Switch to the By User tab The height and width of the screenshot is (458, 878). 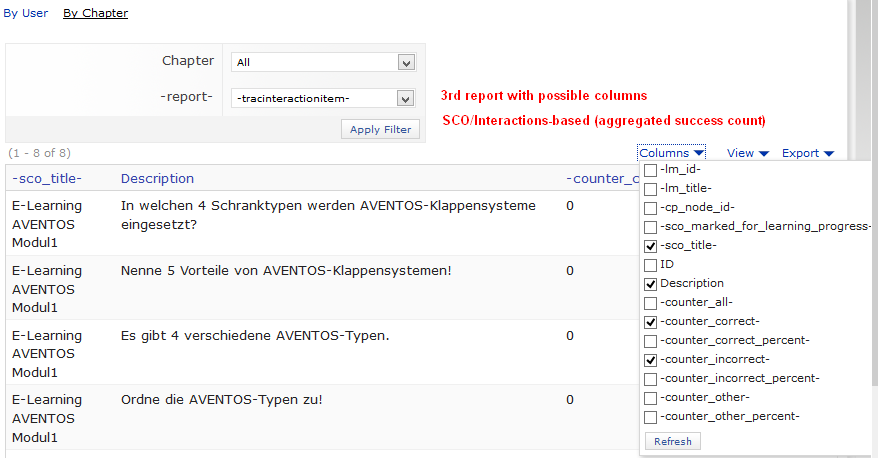click(24, 13)
